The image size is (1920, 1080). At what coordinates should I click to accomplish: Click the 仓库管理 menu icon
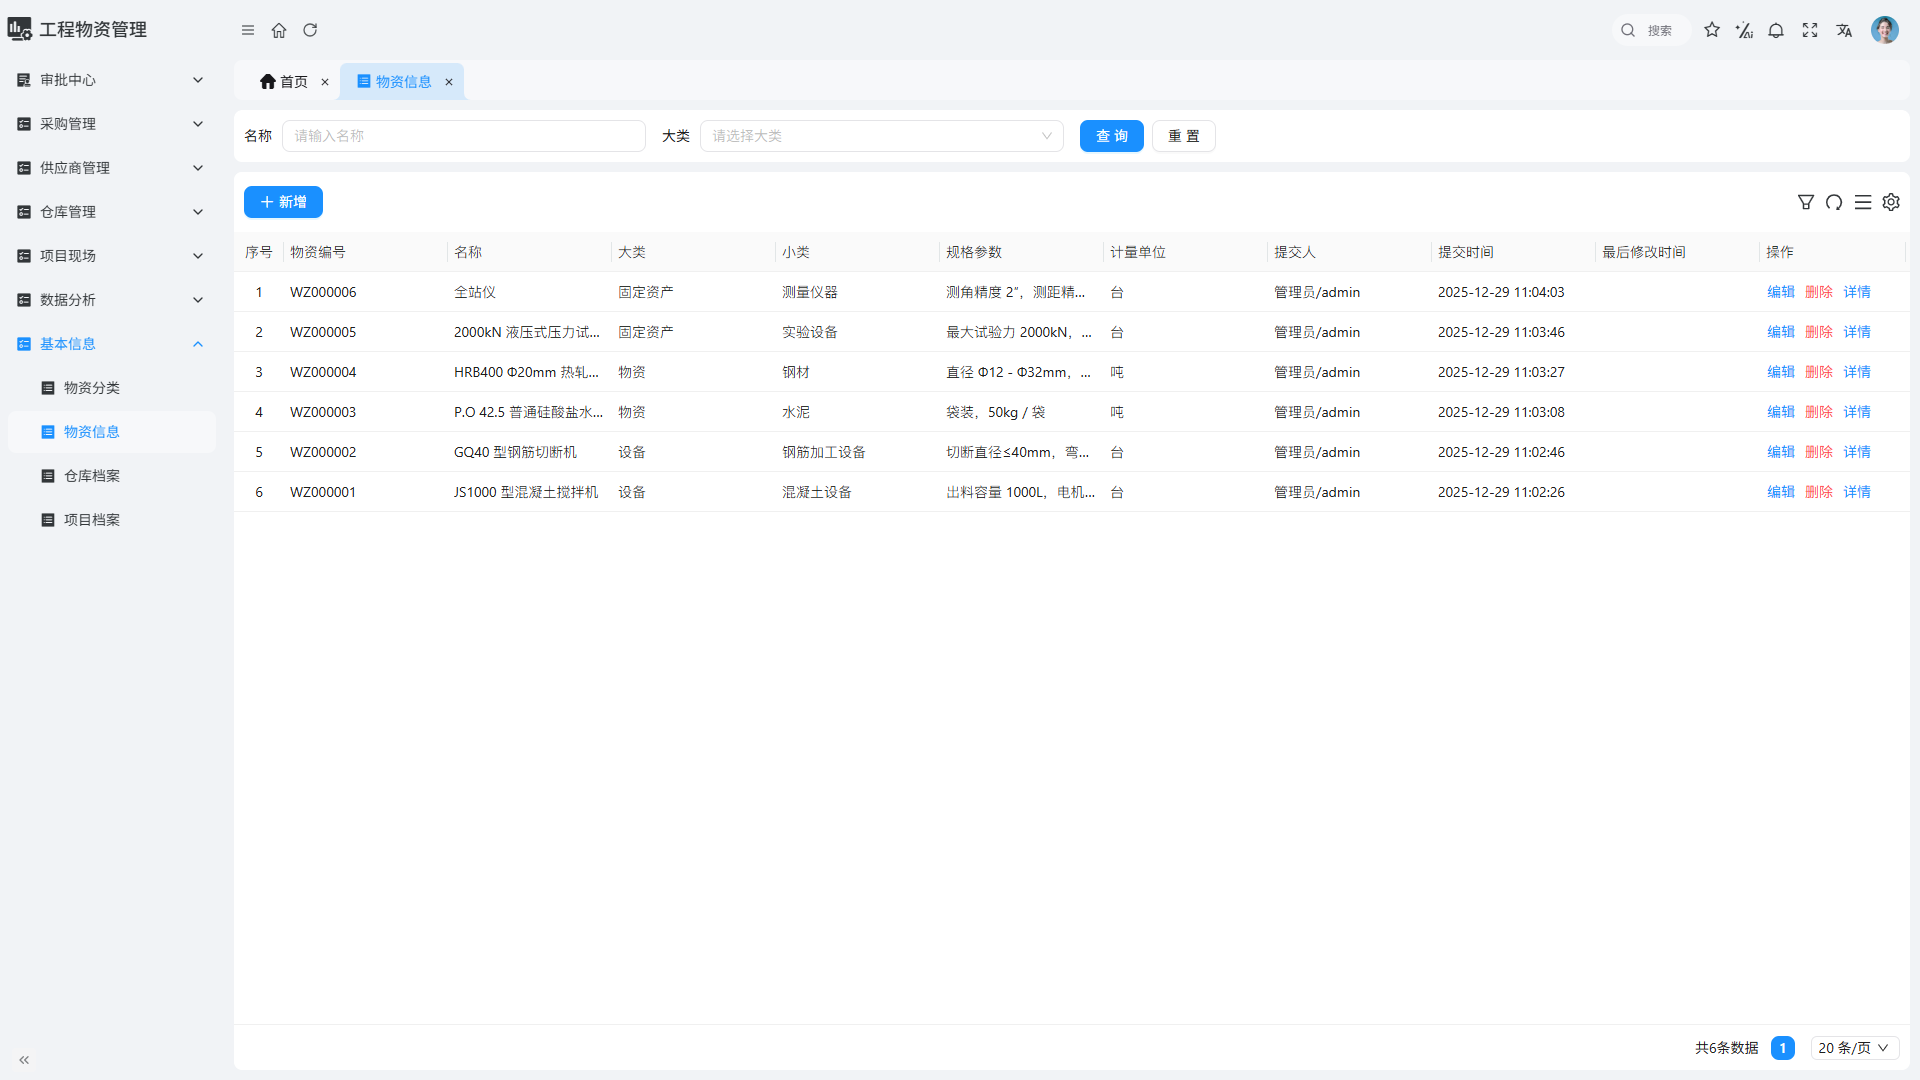(x=24, y=212)
